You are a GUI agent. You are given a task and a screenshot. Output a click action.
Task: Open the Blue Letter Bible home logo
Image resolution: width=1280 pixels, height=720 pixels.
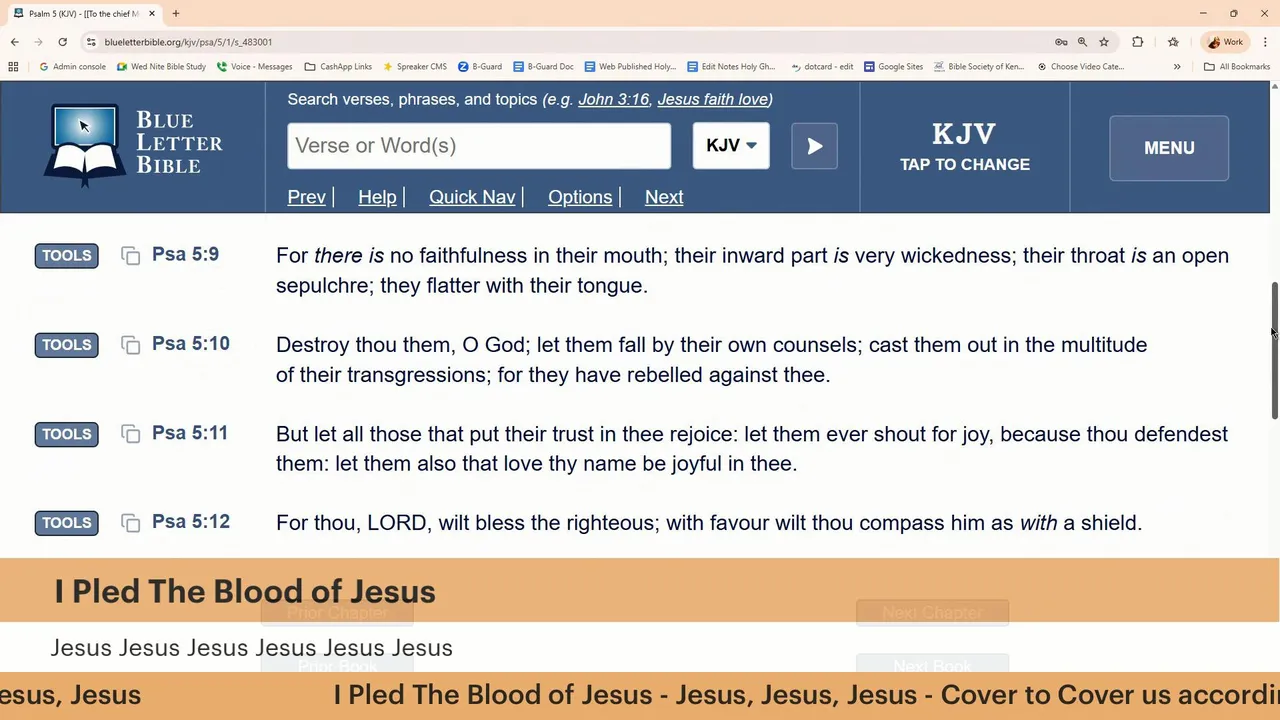coord(133,146)
